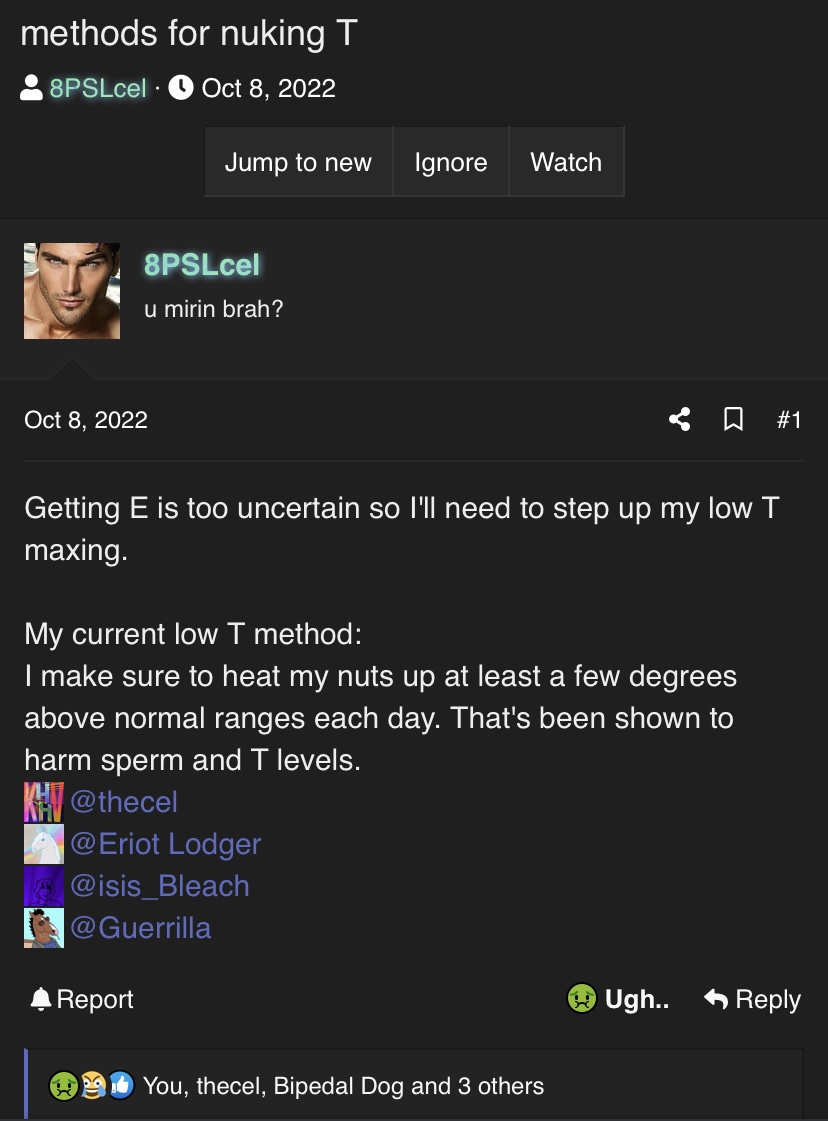View list of users who reacted
This screenshot has height=1121, width=828.
(343, 1085)
